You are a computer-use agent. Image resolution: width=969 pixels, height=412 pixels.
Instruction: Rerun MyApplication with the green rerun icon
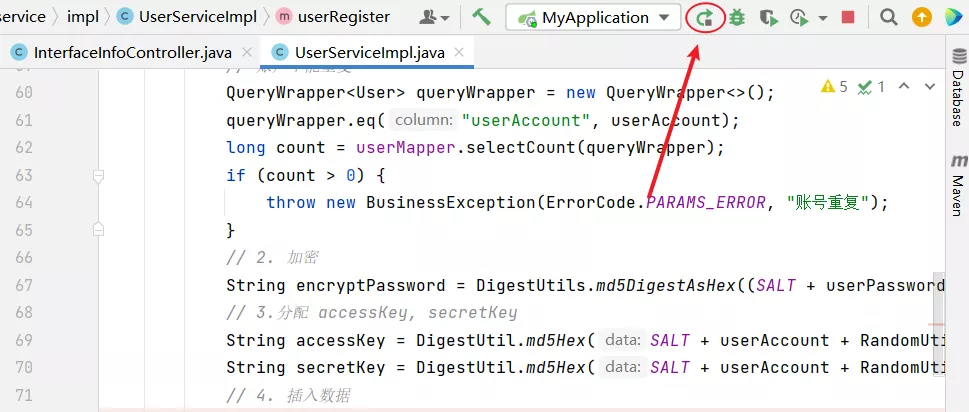tap(705, 18)
